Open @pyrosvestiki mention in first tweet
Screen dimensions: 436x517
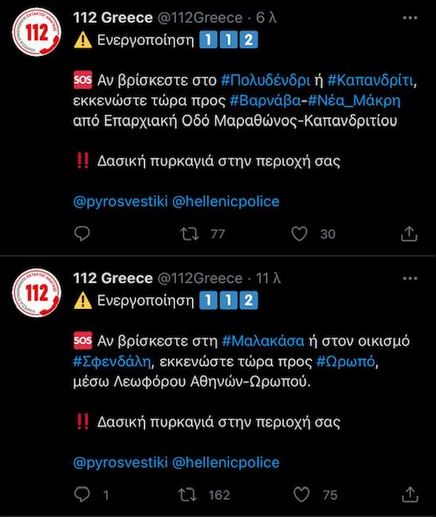pyautogui.click(x=120, y=201)
